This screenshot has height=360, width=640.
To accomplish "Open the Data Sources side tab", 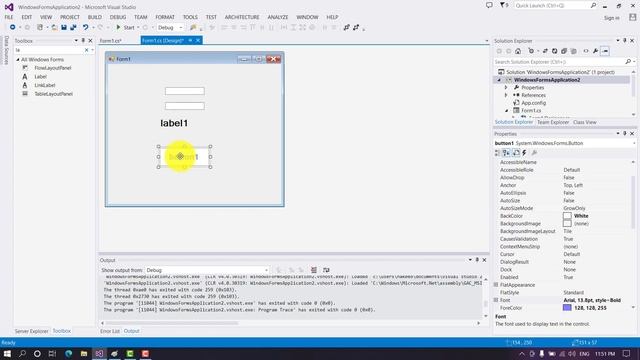I will point(6,50).
